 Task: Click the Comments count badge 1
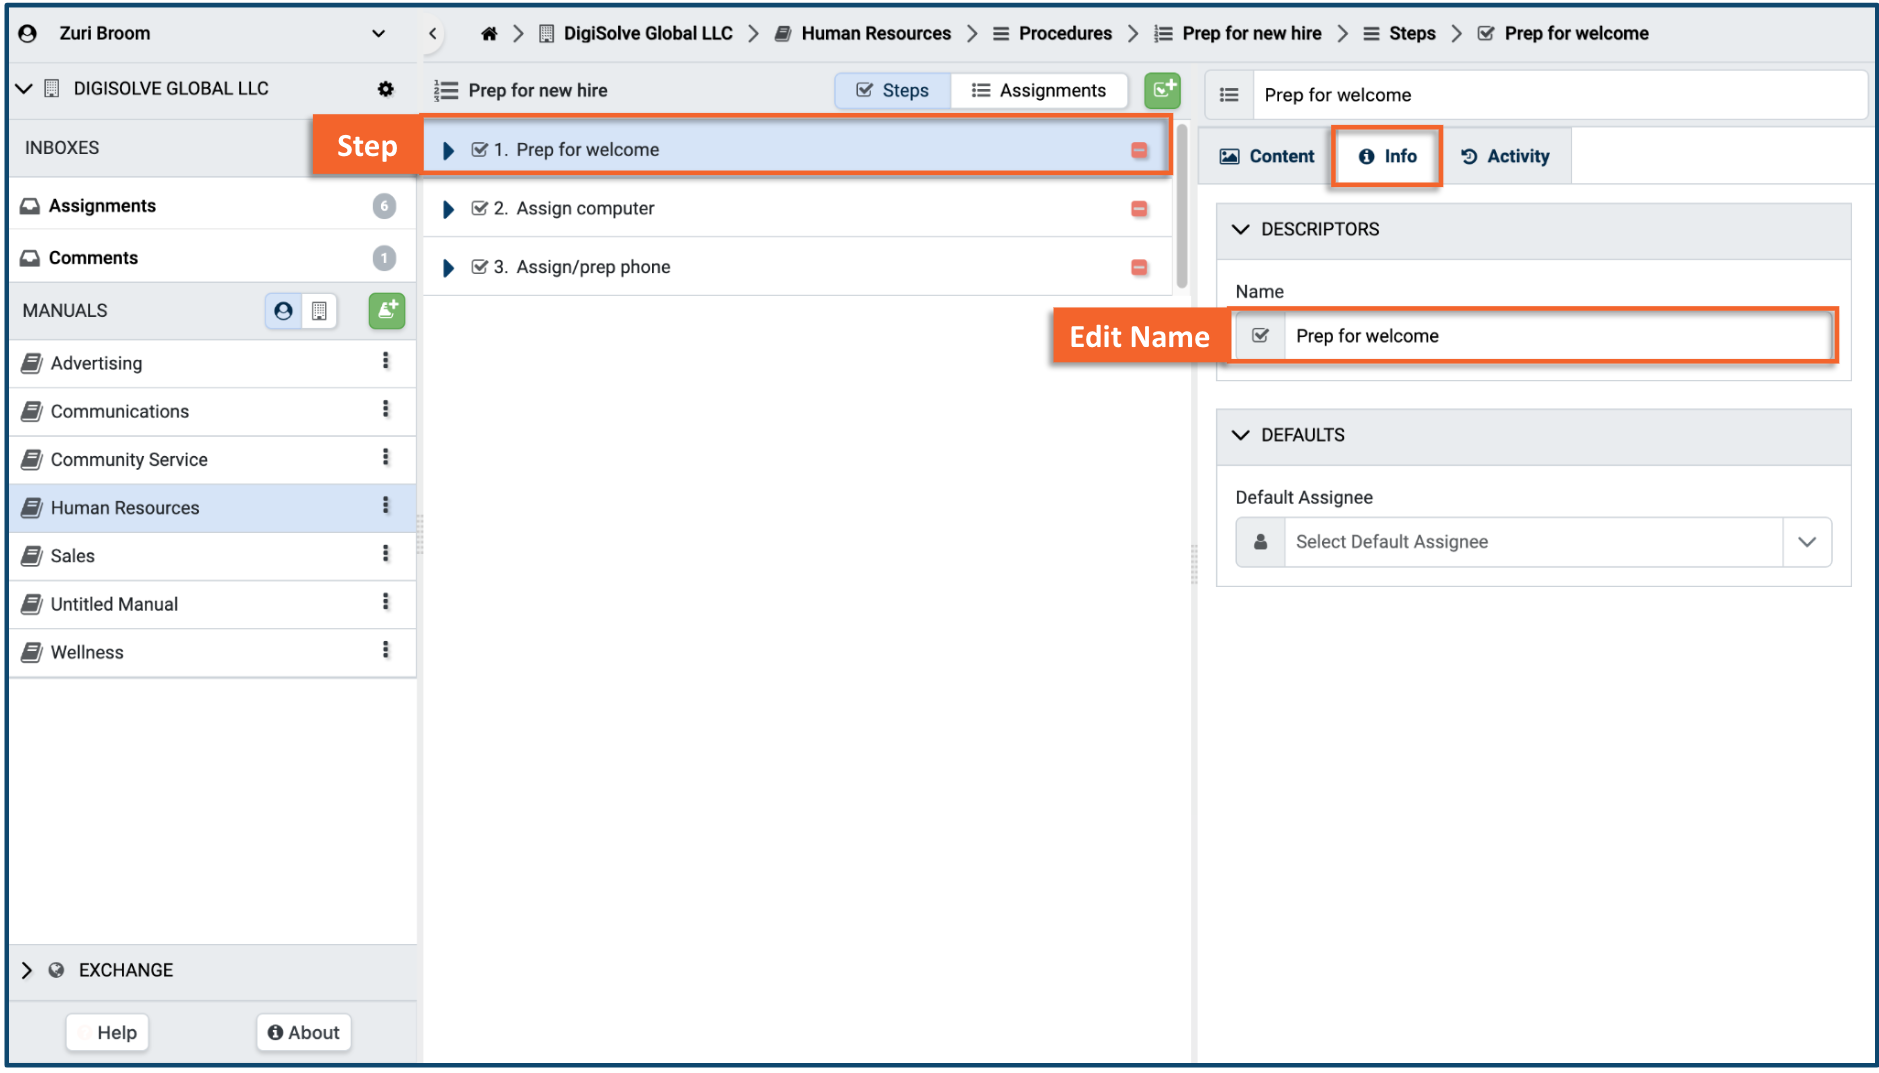click(384, 258)
